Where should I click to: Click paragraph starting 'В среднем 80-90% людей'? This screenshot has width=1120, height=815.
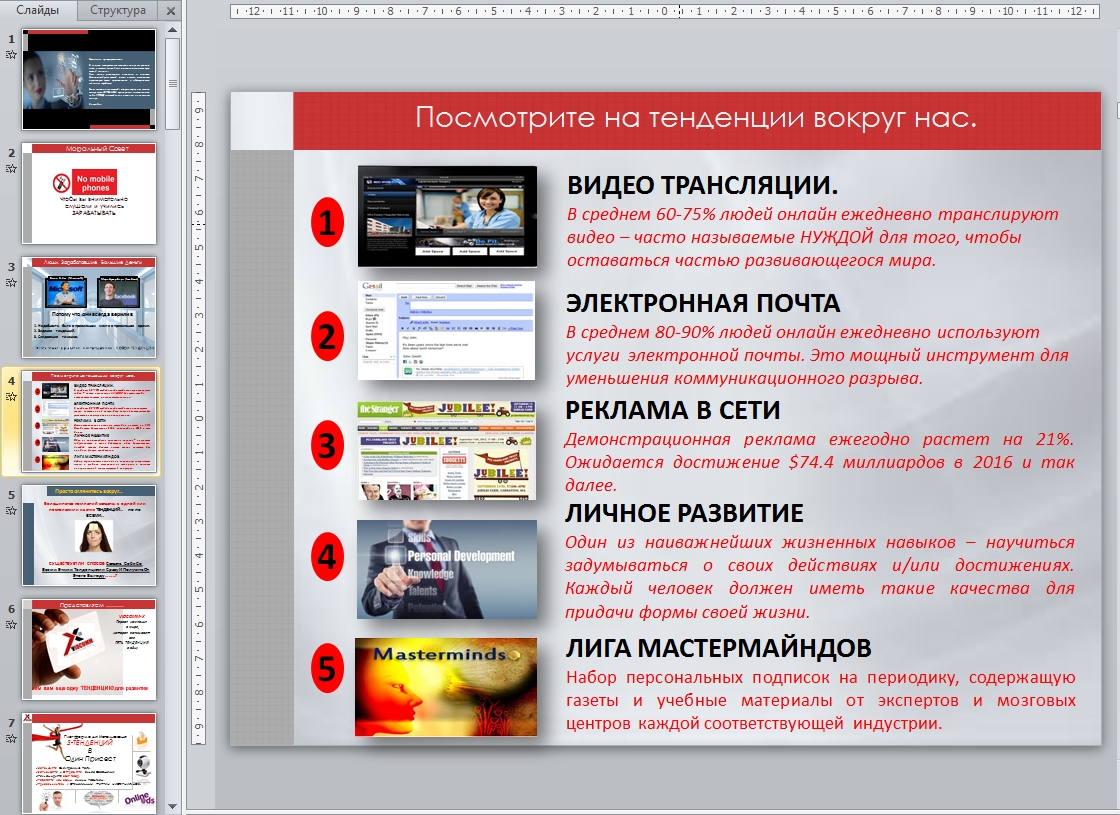(817, 355)
